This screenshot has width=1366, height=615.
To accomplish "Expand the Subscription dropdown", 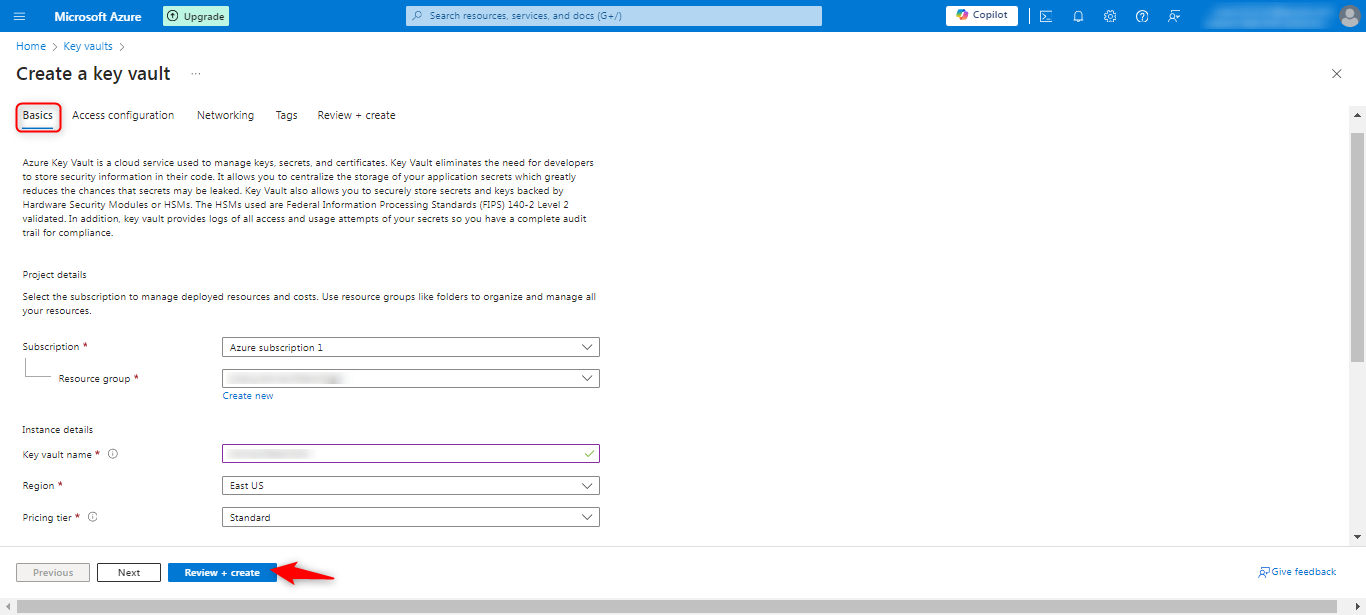I will pyautogui.click(x=411, y=347).
